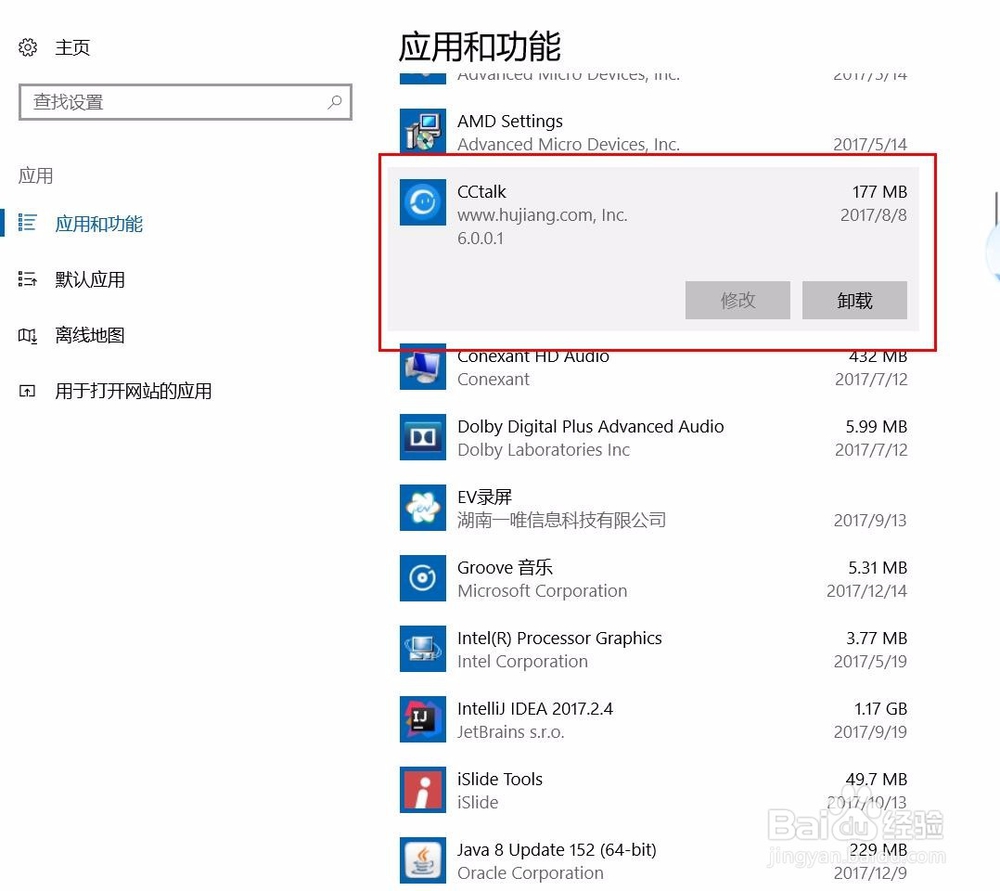
Task: Click the EV录屏 app icon
Action: click(x=423, y=508)
